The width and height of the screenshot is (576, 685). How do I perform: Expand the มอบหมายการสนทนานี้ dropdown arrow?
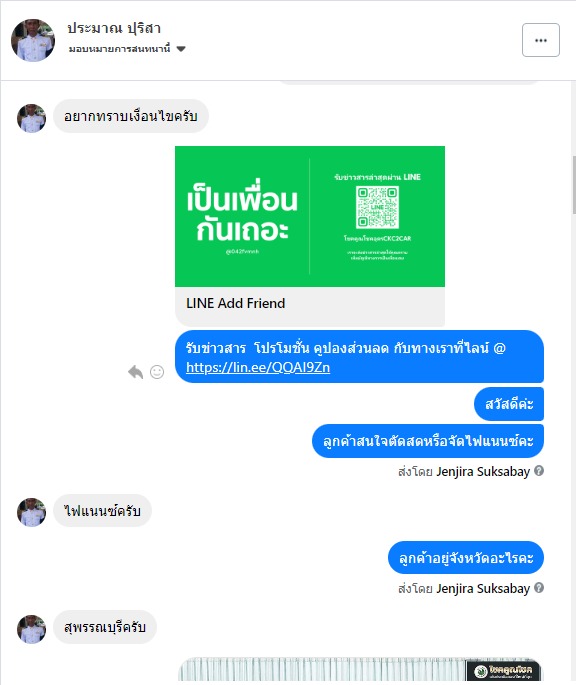[181, 49]
